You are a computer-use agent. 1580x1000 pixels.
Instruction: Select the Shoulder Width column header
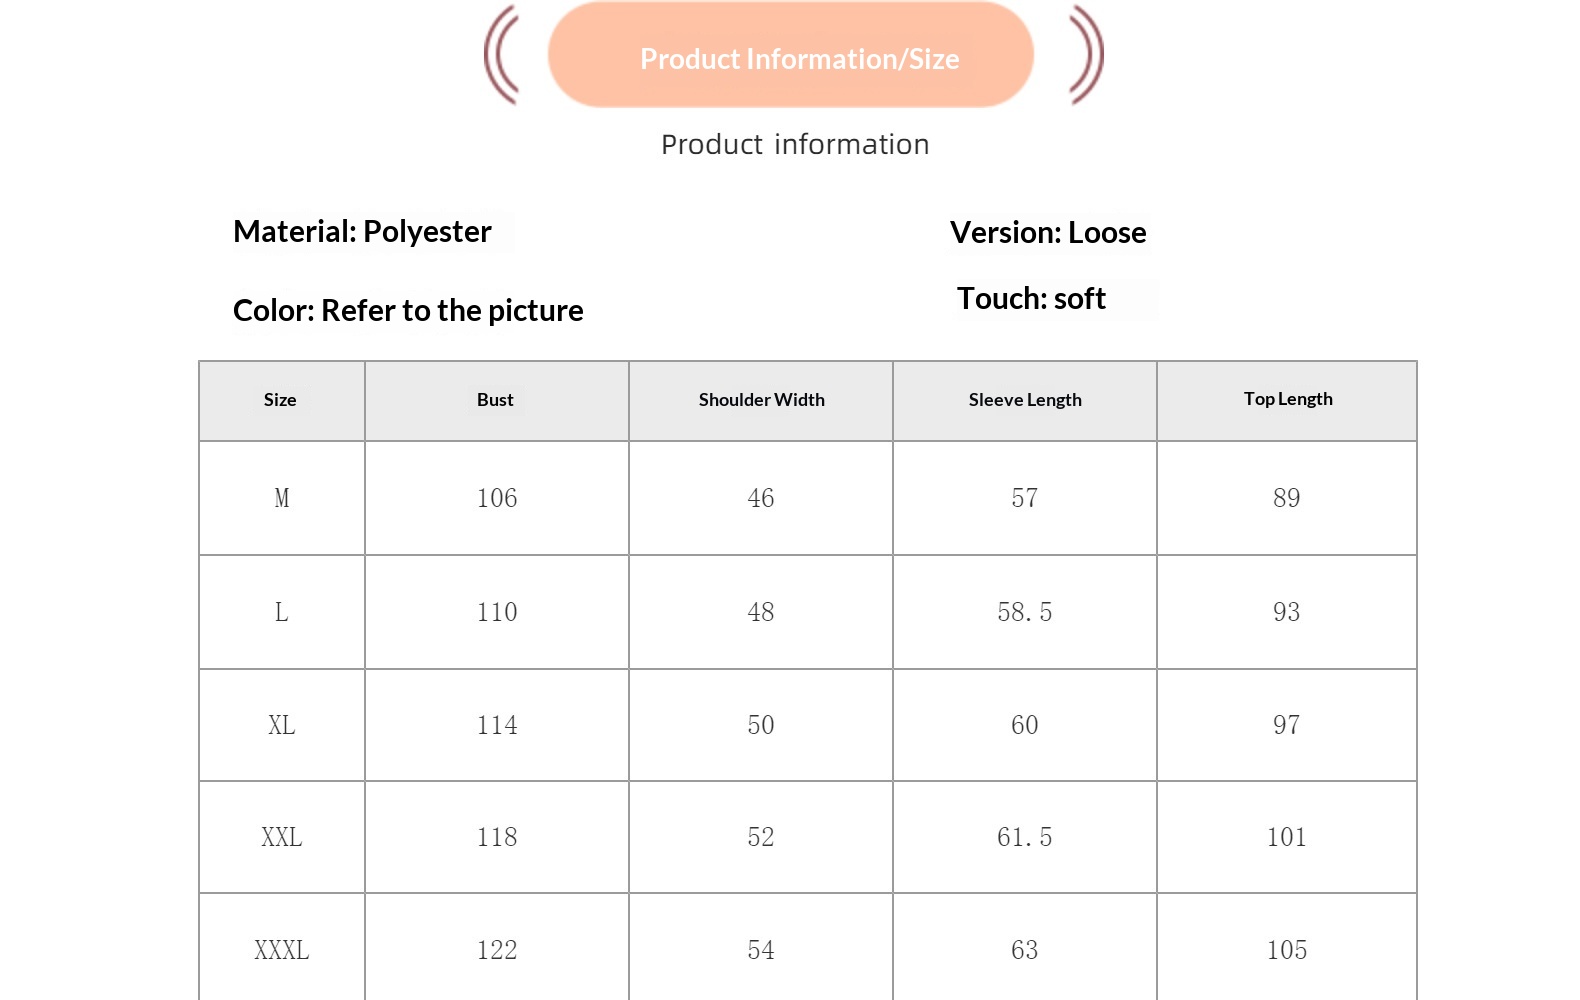point(761,400)
